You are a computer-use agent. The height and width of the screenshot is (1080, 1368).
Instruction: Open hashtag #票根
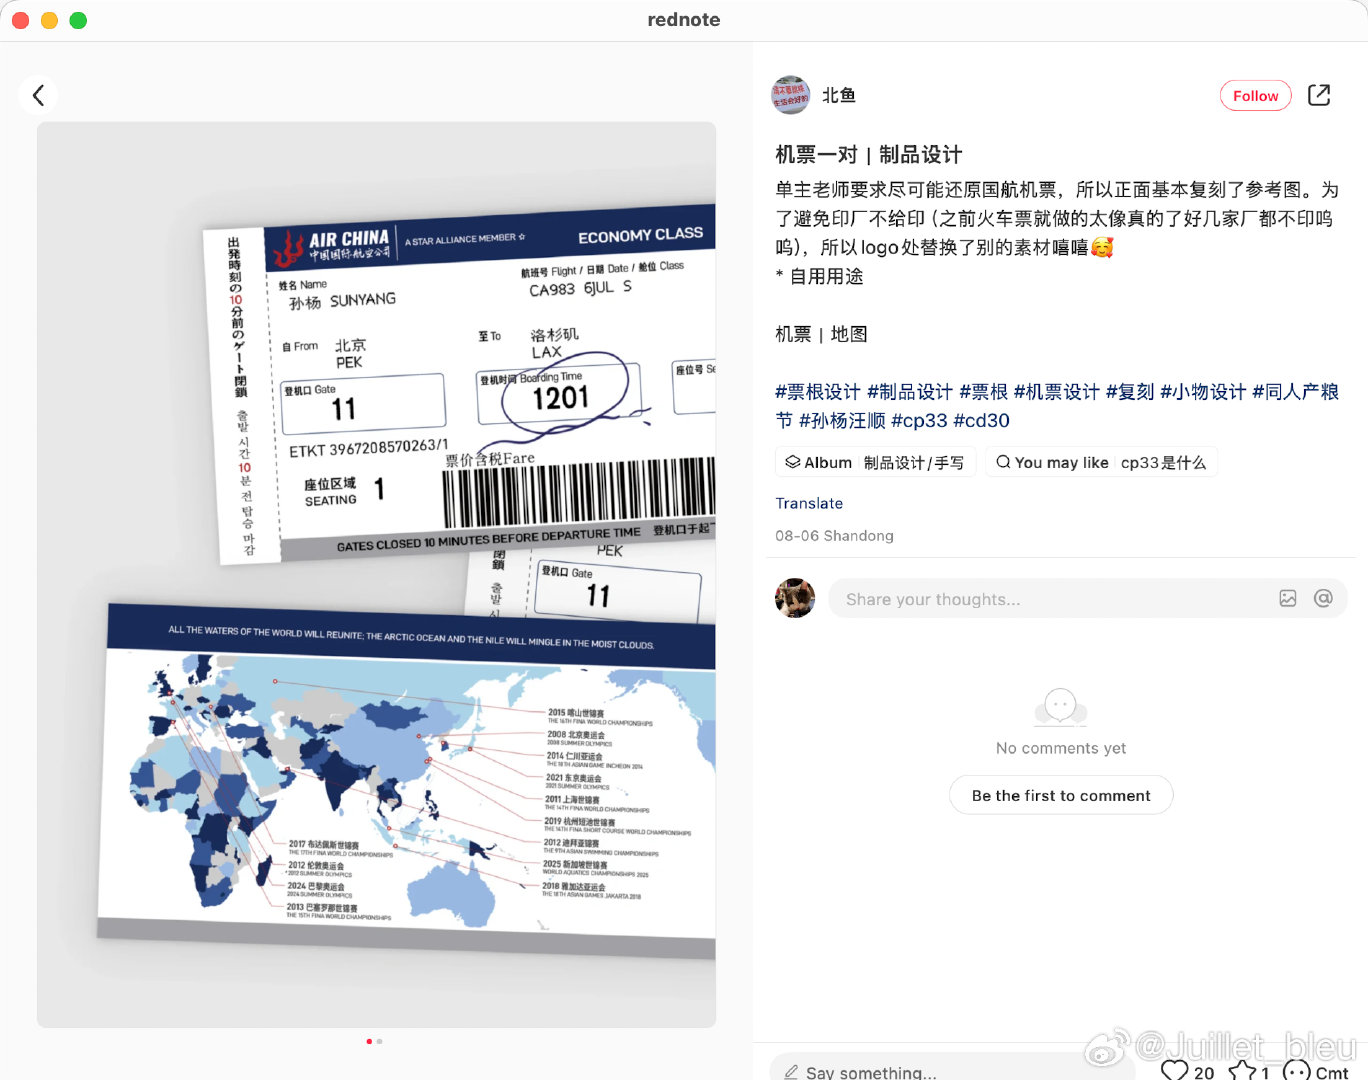coord(984,392)
